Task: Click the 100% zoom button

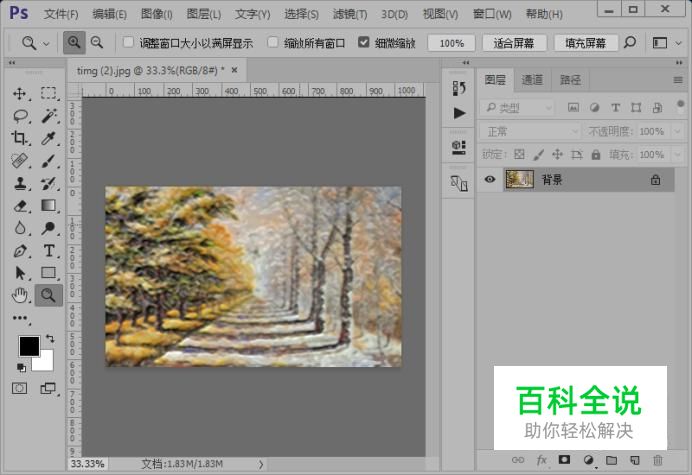Action: 451,43
